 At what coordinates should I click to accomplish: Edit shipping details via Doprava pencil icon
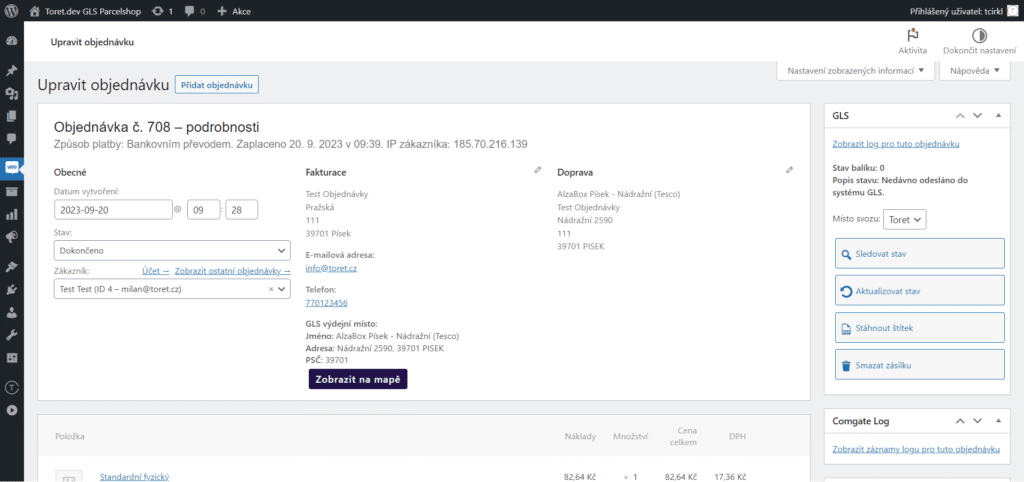[790, 170]
